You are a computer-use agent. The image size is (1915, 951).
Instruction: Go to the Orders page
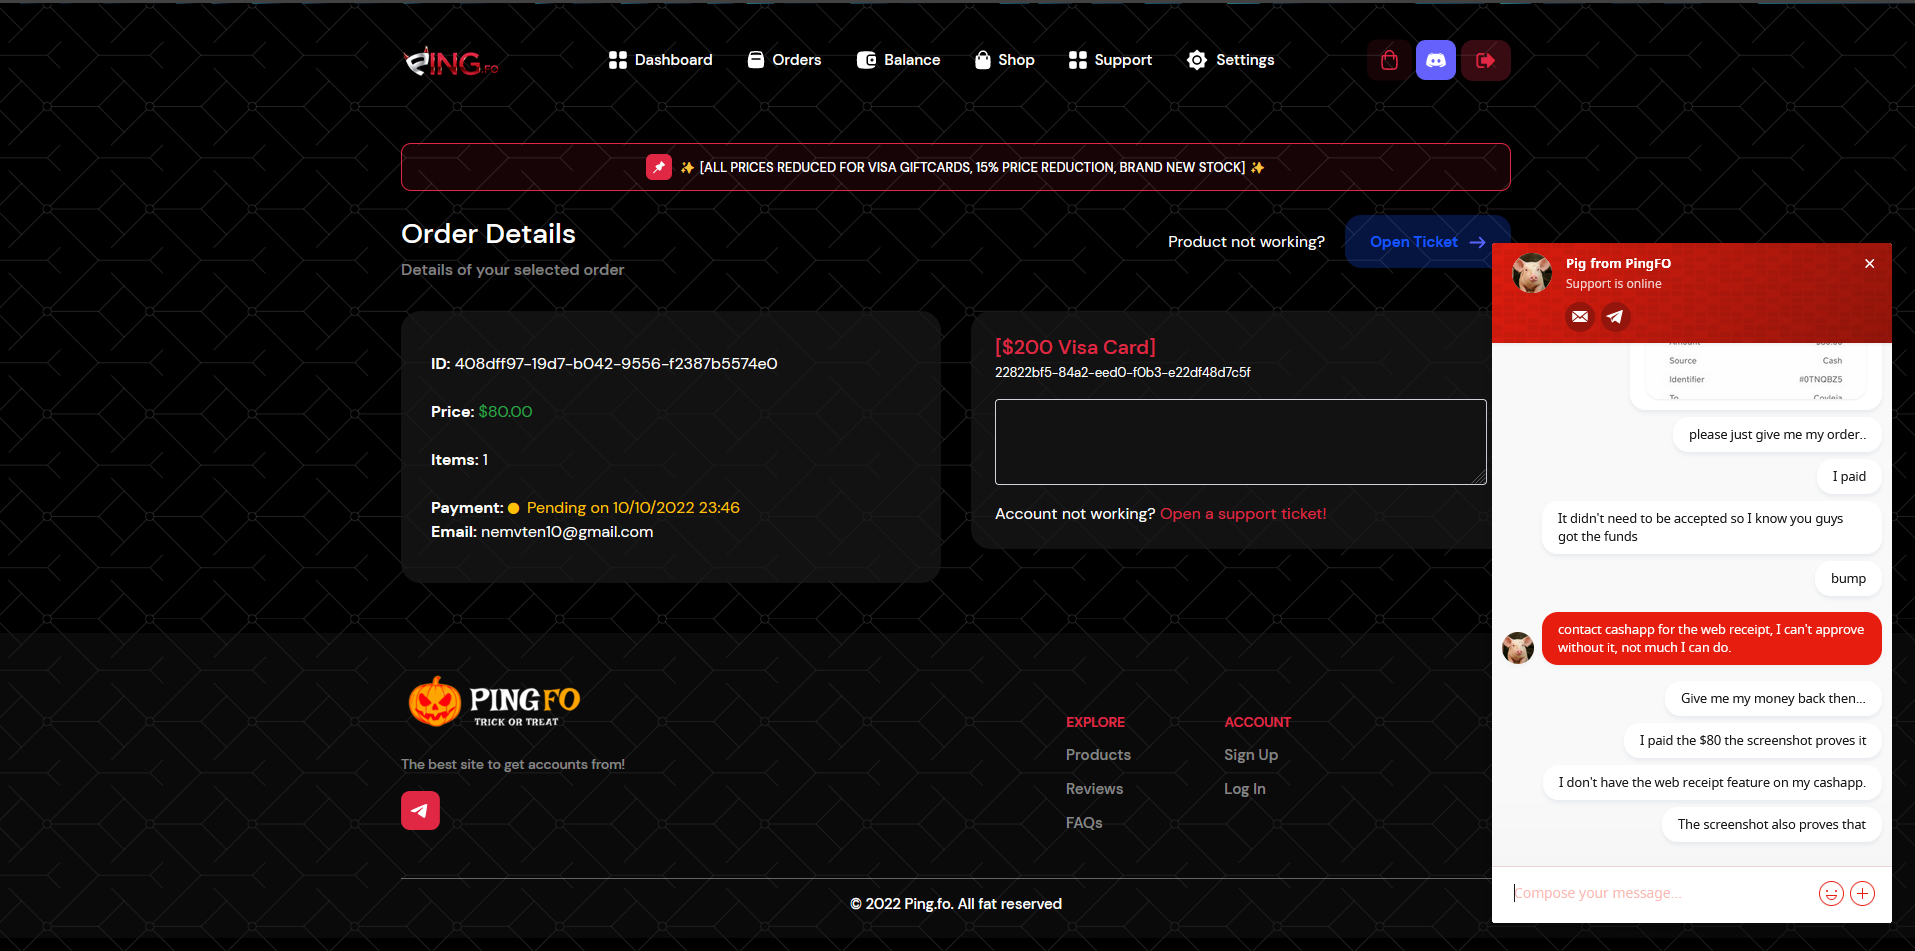(784, 60)
